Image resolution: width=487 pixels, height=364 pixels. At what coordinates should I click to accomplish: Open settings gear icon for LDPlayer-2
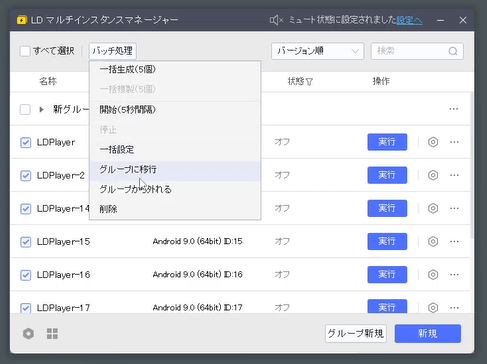coord(433,175)
